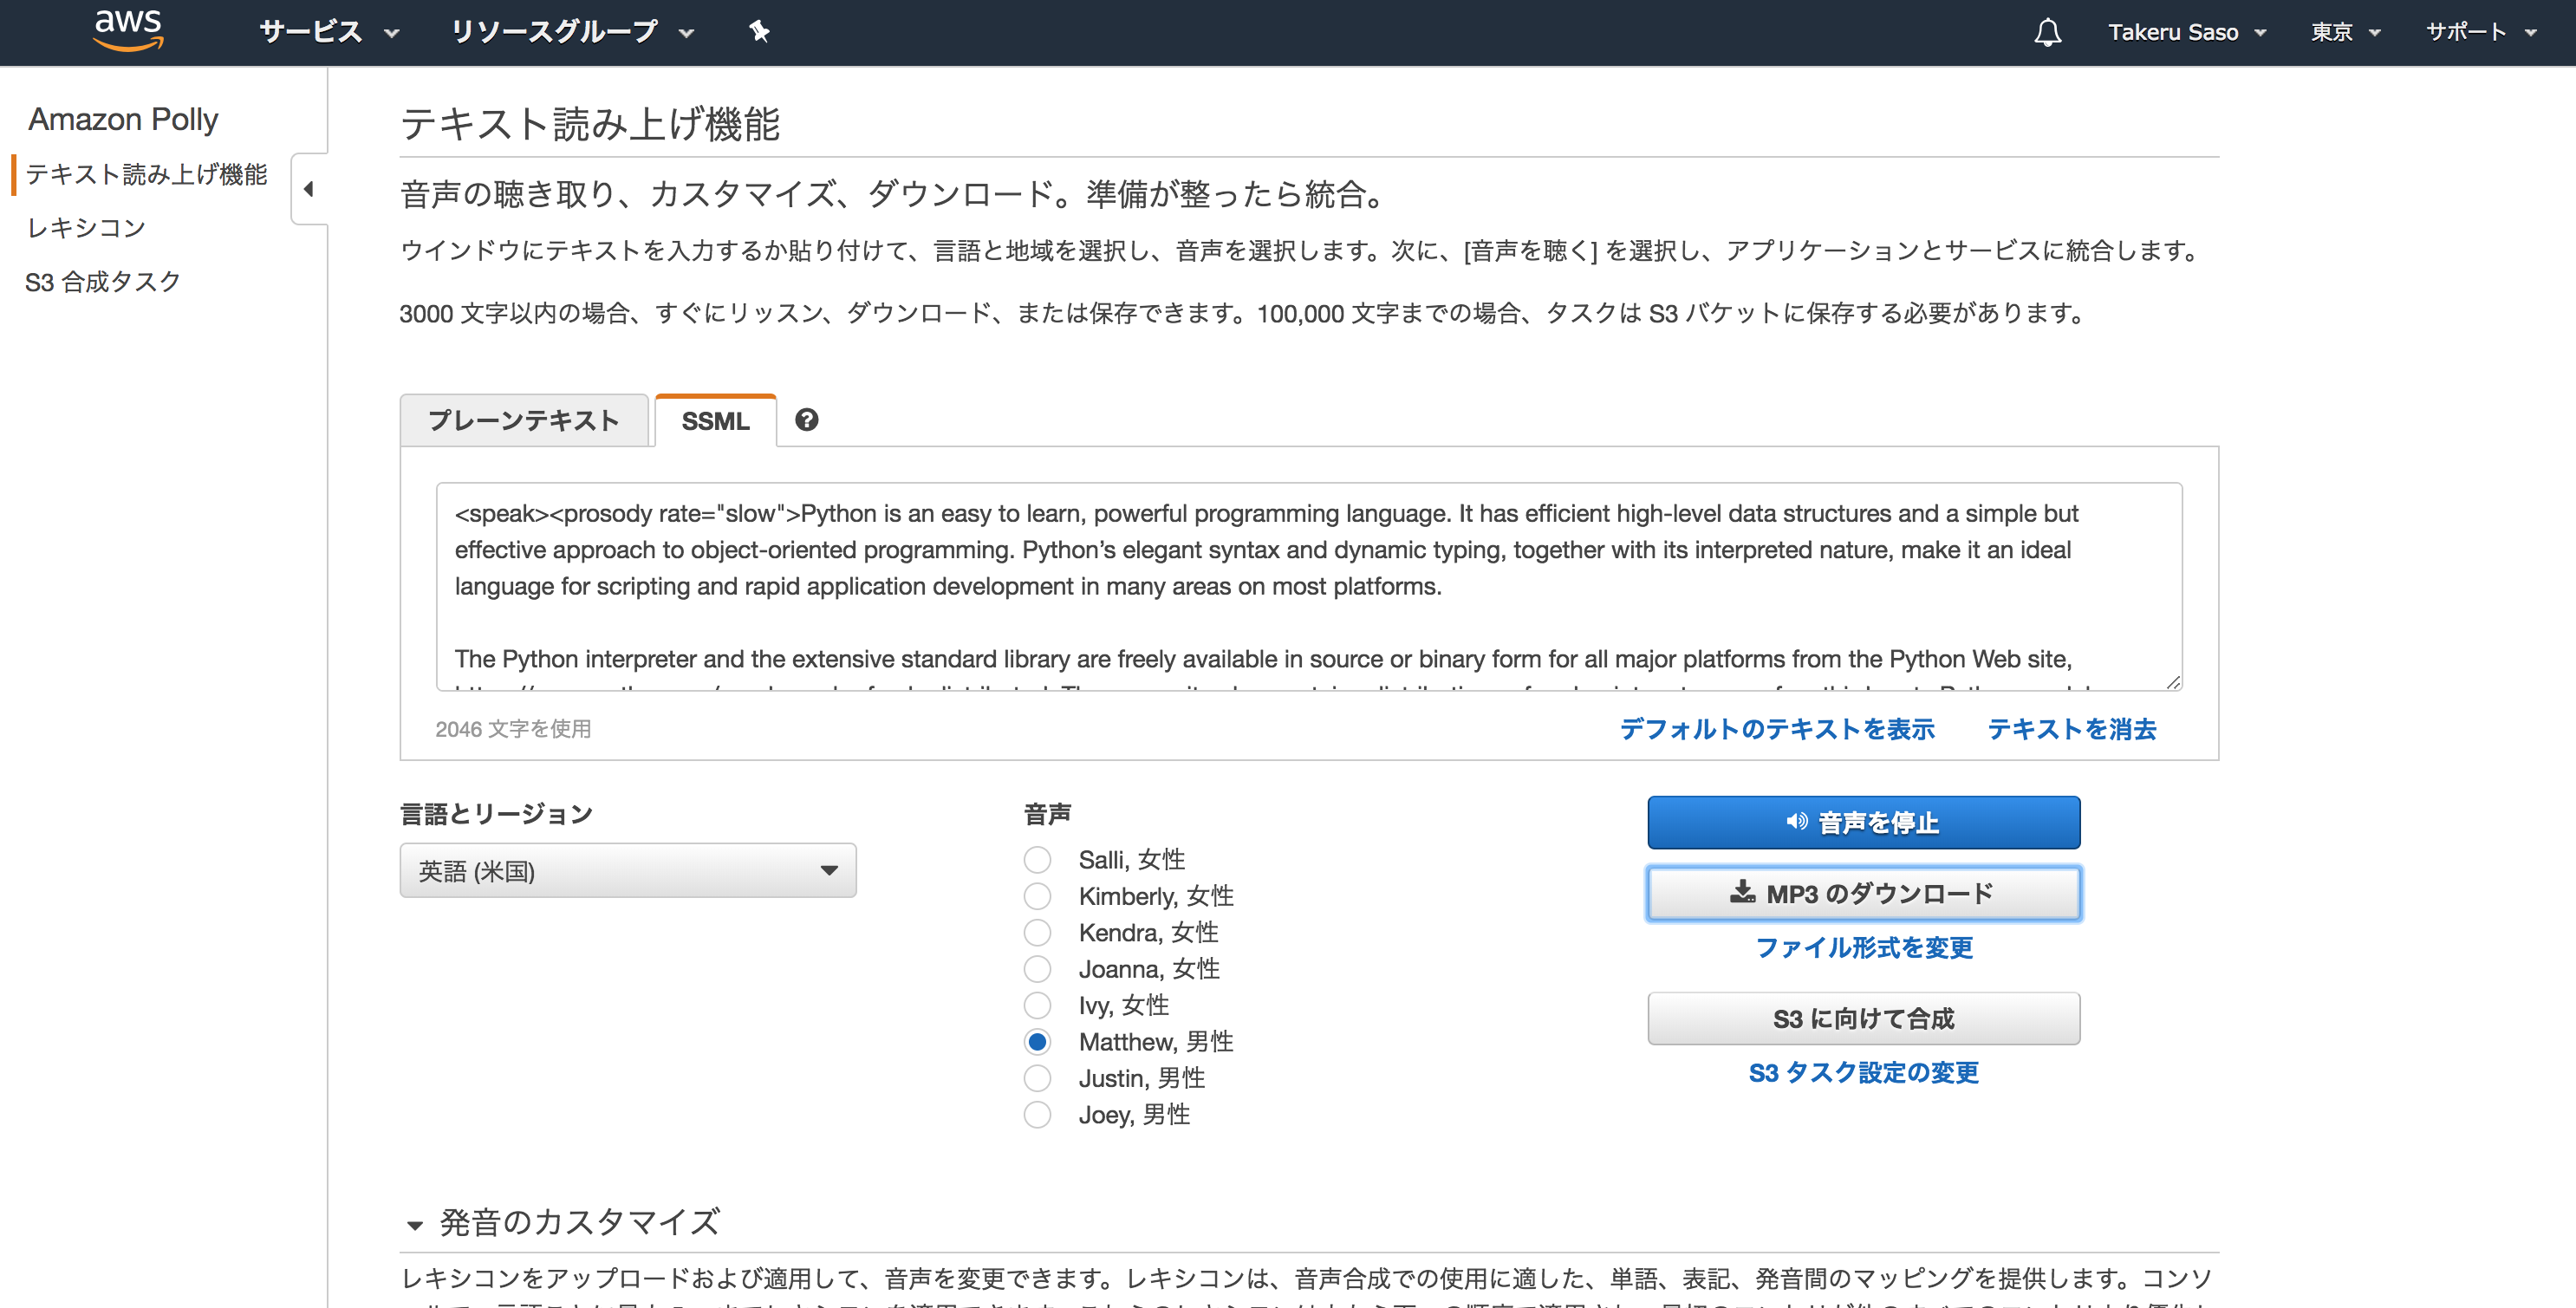
Task: Click the SSML help question mark icon
Action: tap(806, 420)
